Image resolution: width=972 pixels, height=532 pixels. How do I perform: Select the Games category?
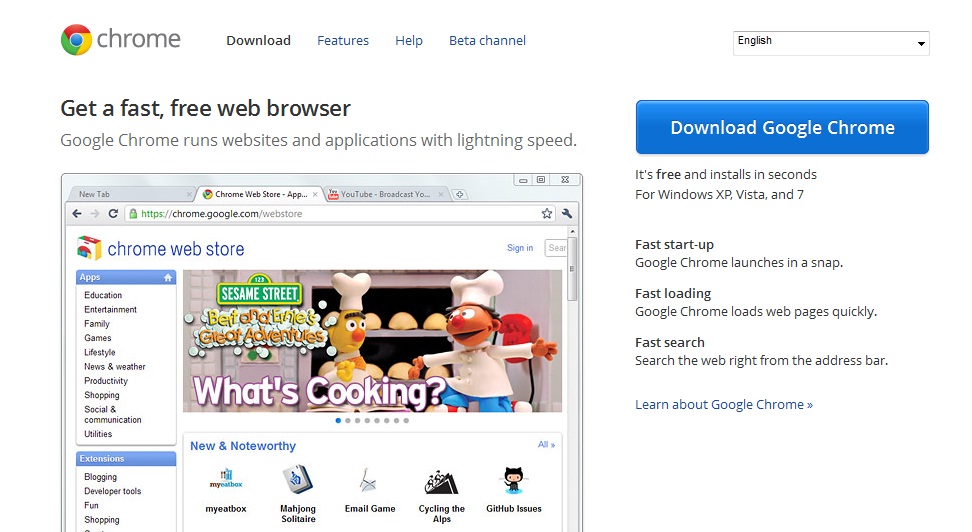point(98,338)
